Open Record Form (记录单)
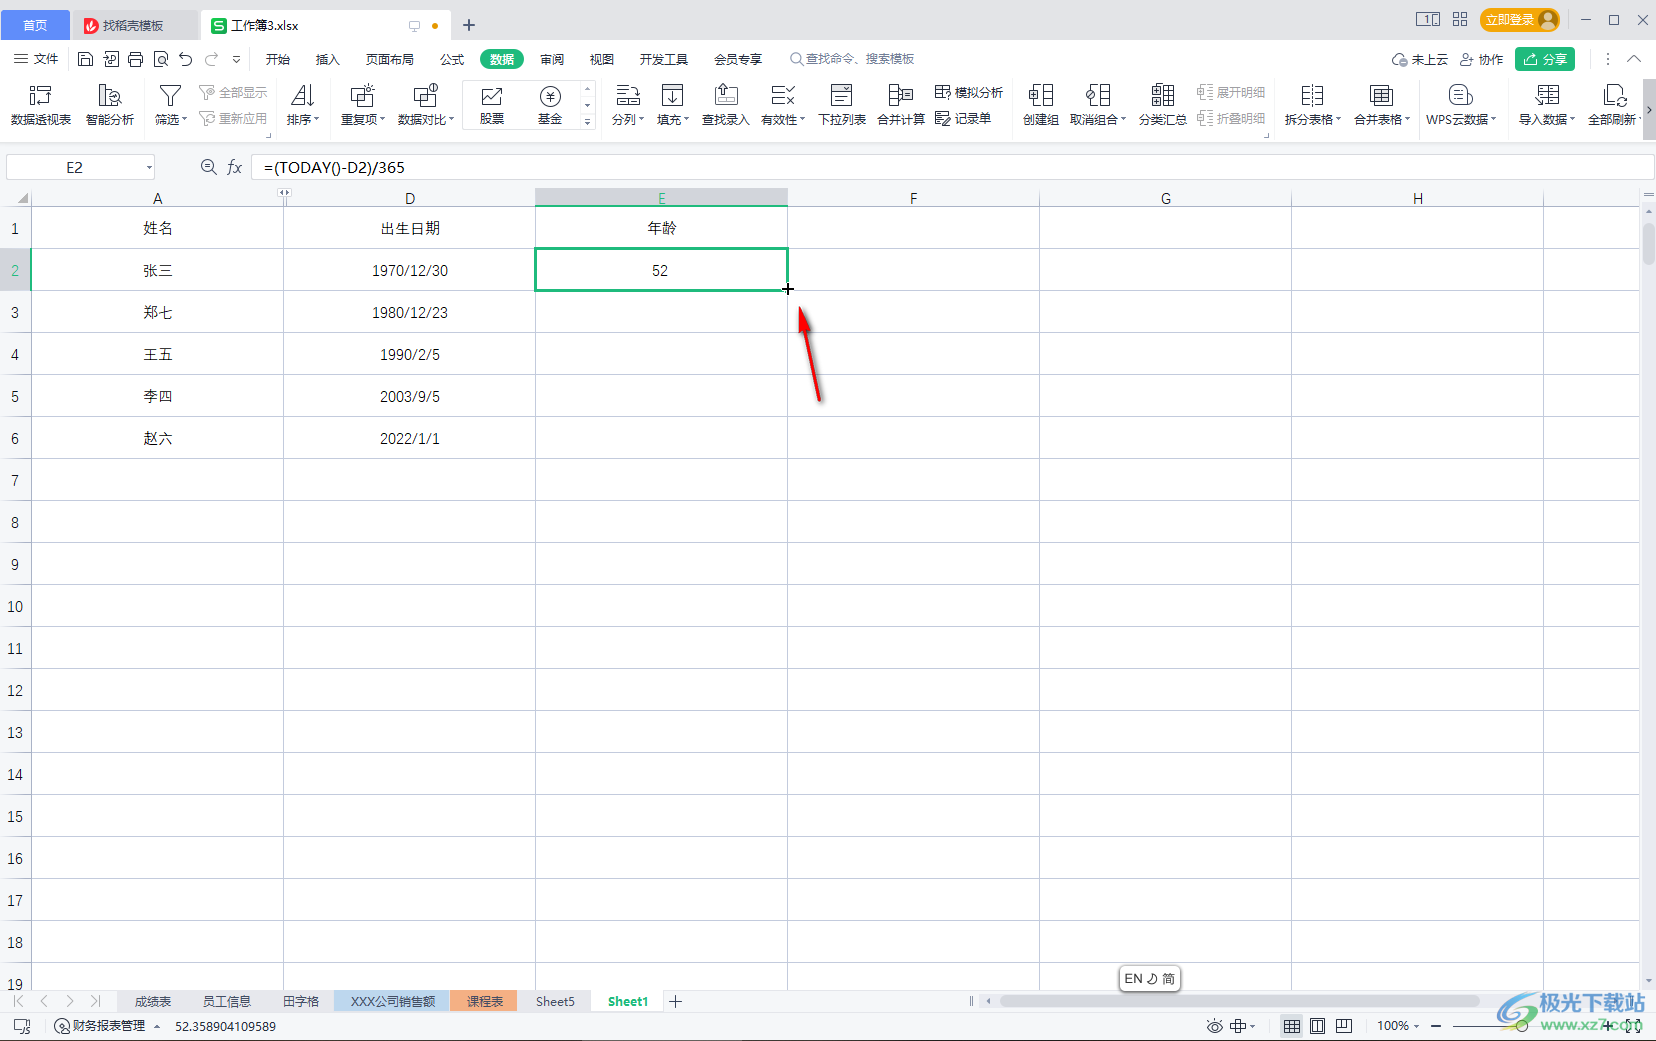Screen dimensions: 1656x1041 click(963, 118)
